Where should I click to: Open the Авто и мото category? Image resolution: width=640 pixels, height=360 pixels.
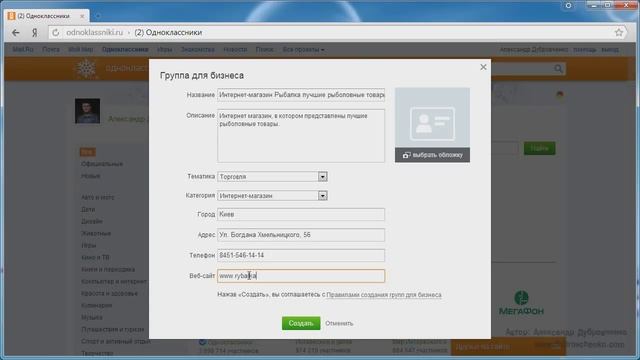[x=98, y=197]
